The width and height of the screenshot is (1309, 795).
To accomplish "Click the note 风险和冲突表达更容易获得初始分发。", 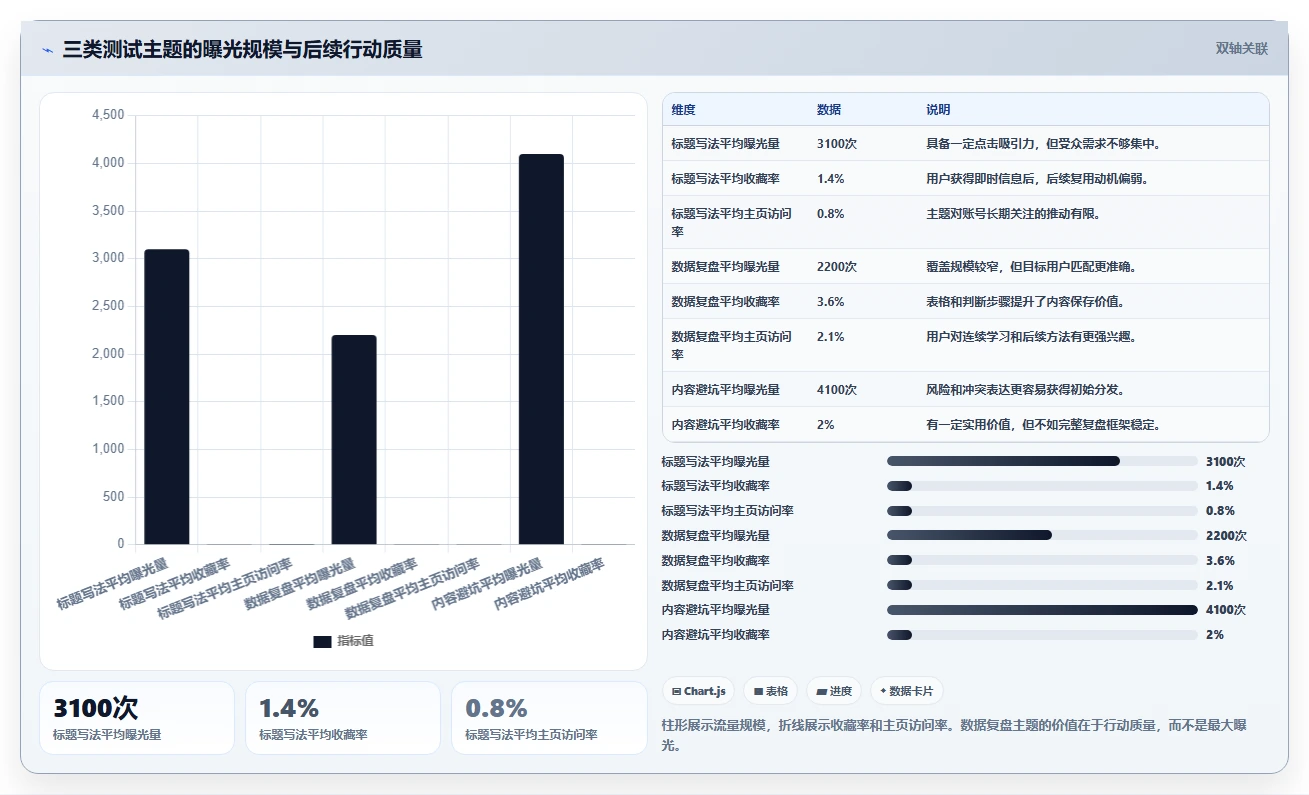I will pos(1025,390).
